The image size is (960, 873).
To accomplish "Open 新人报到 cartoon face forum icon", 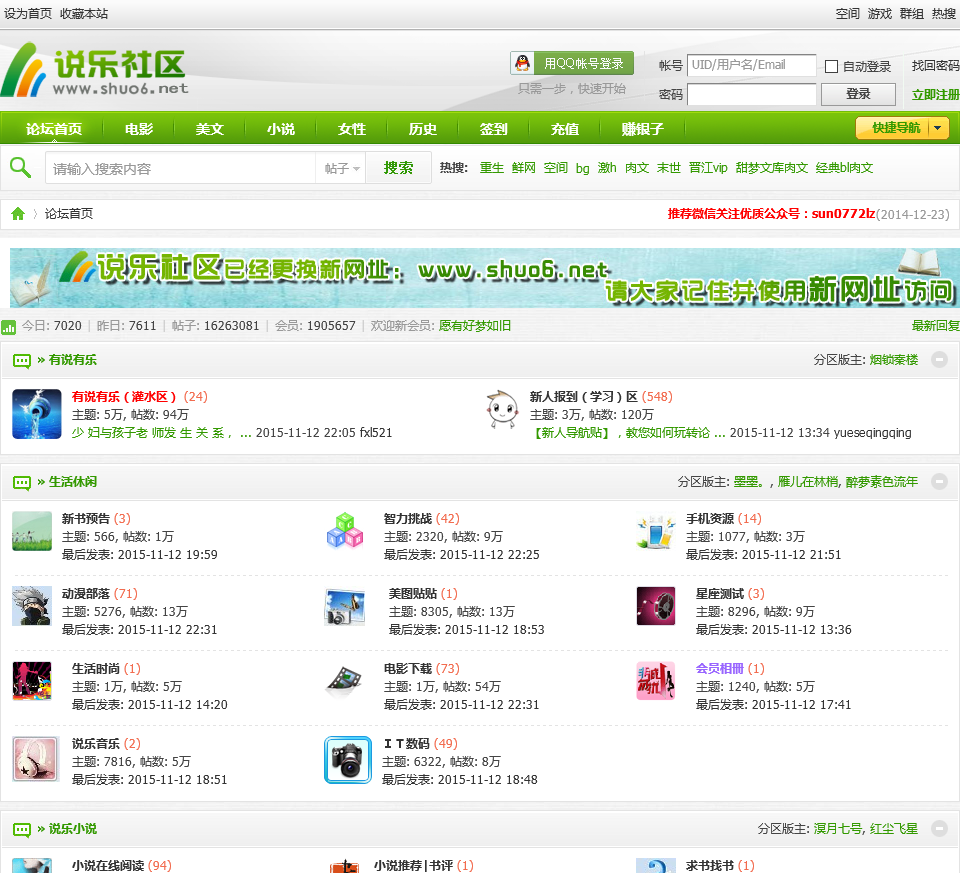I will tap(502, 410).
